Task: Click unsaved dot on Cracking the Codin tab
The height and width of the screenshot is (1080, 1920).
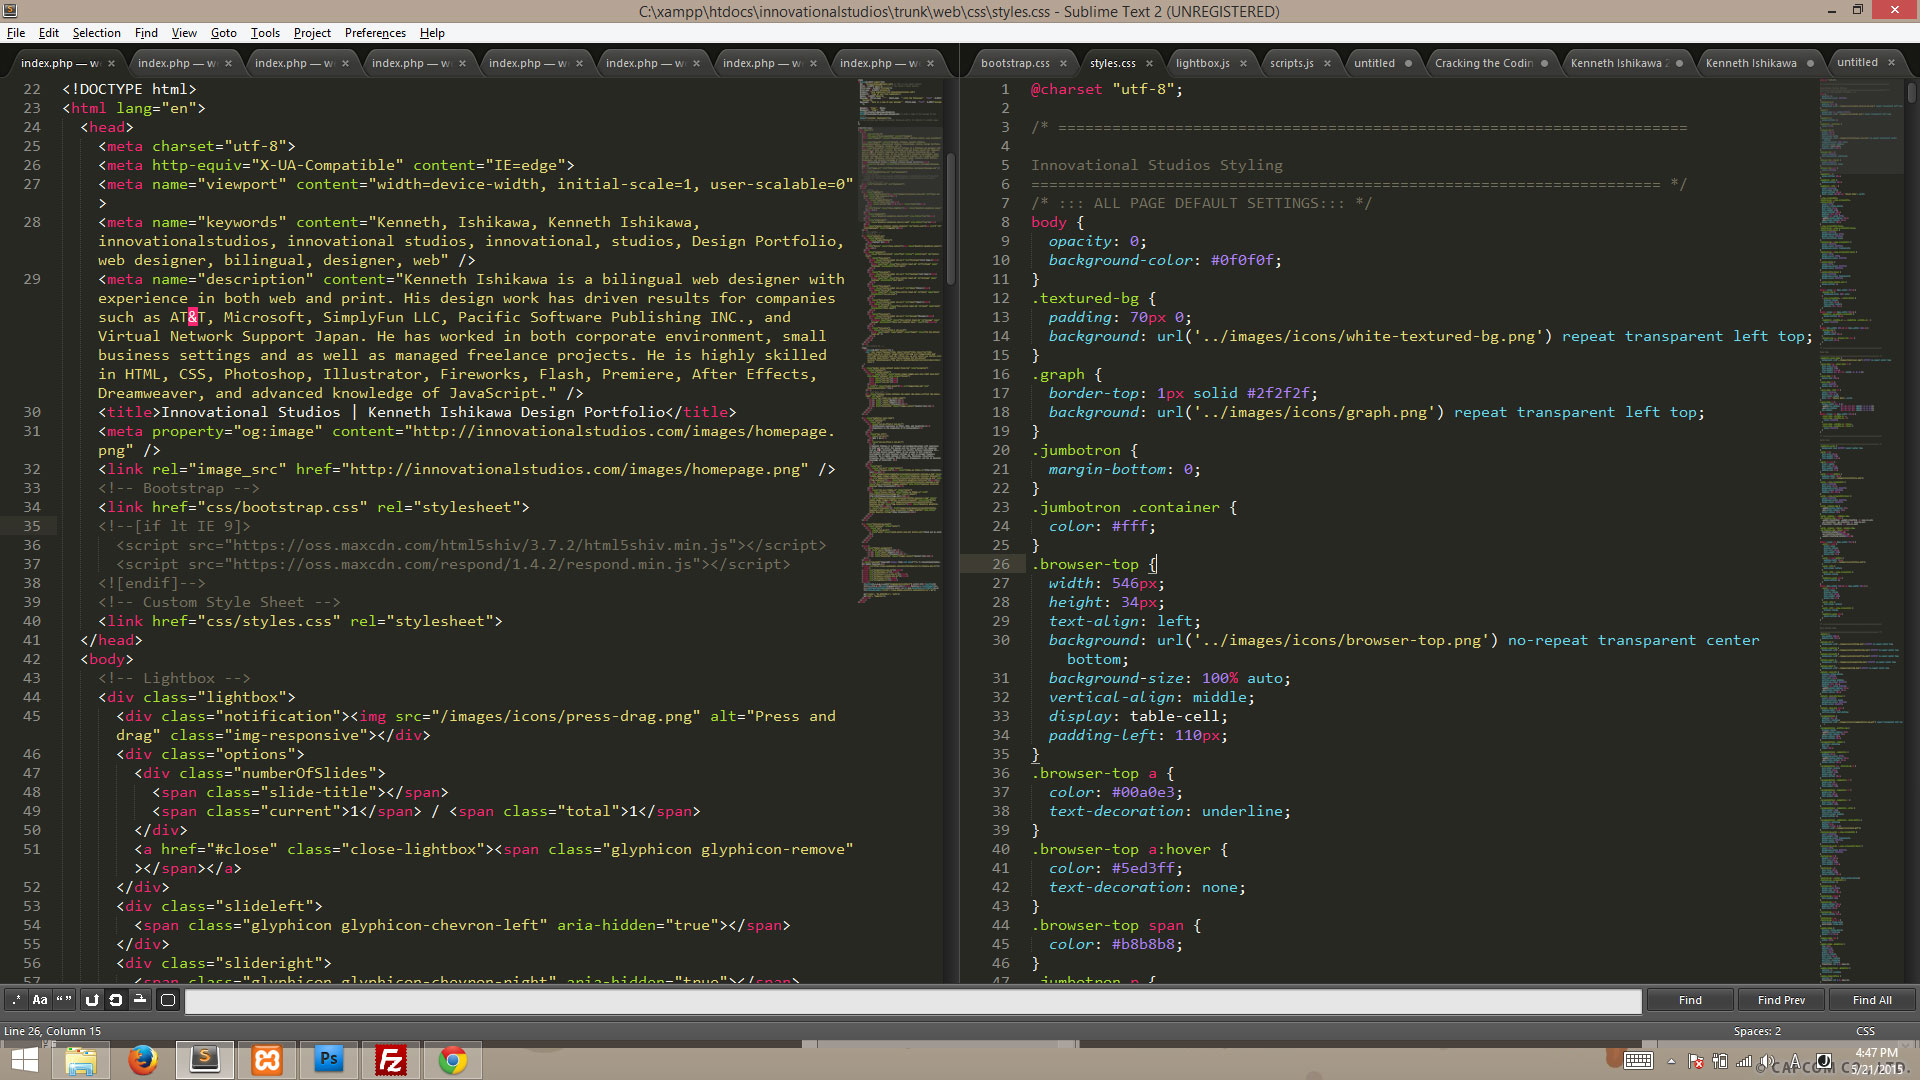Action: pos(1544,63)
